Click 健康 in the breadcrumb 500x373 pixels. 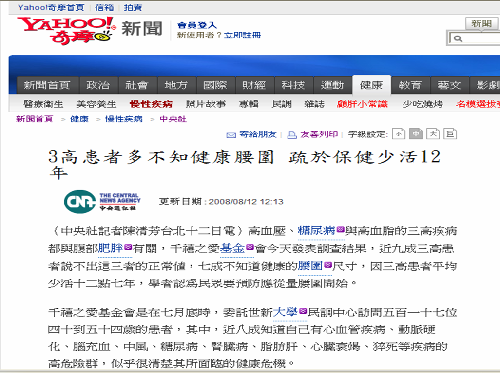tap(79, 119)
